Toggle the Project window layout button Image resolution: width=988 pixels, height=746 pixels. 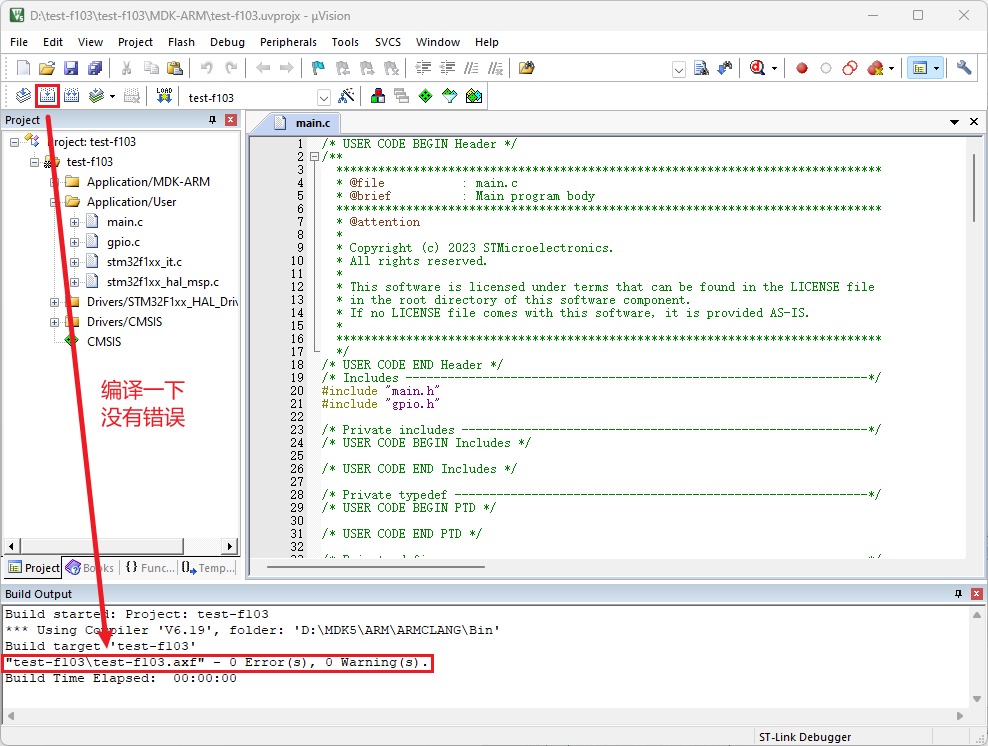tap(920, 68)
